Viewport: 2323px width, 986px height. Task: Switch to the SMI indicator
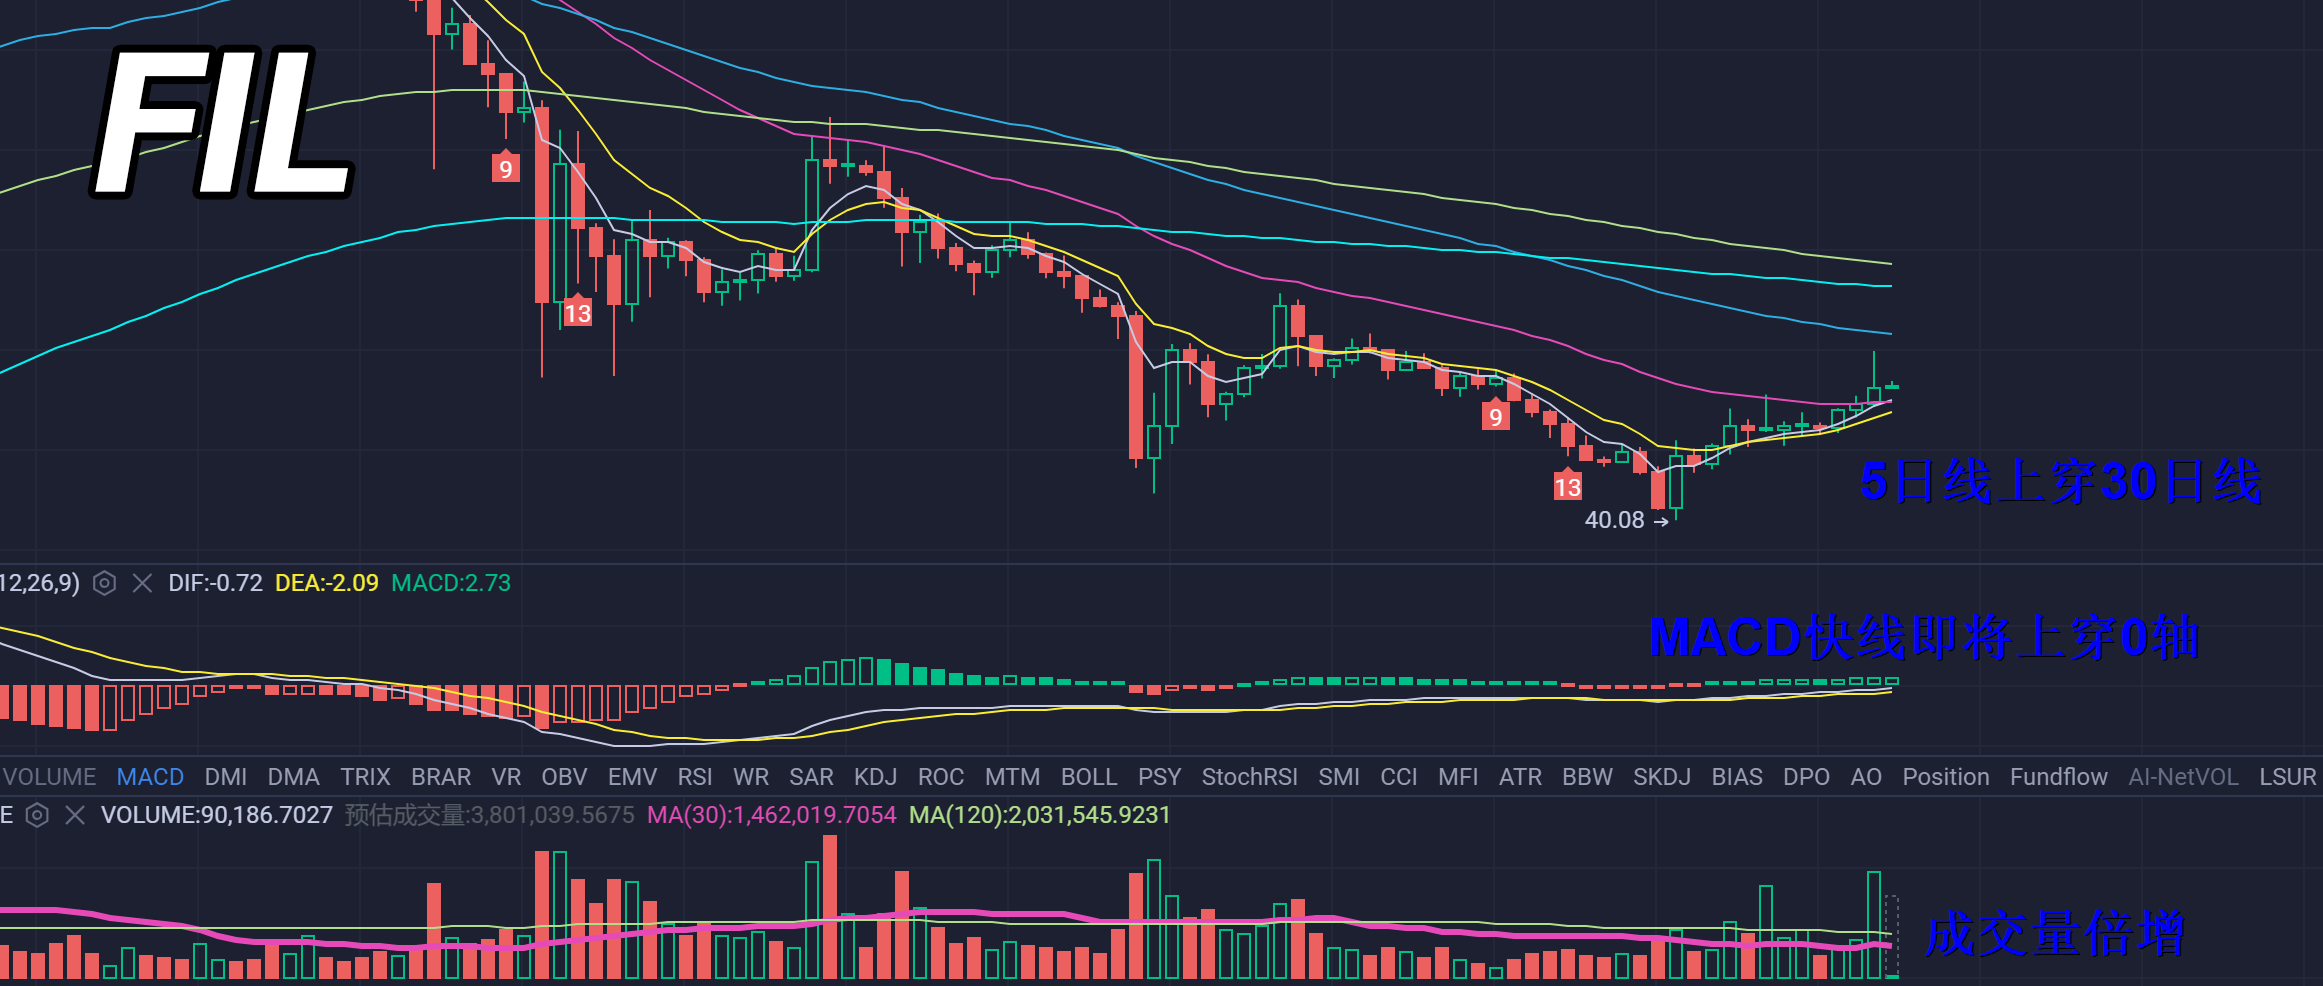click(x=1338, y=777)
